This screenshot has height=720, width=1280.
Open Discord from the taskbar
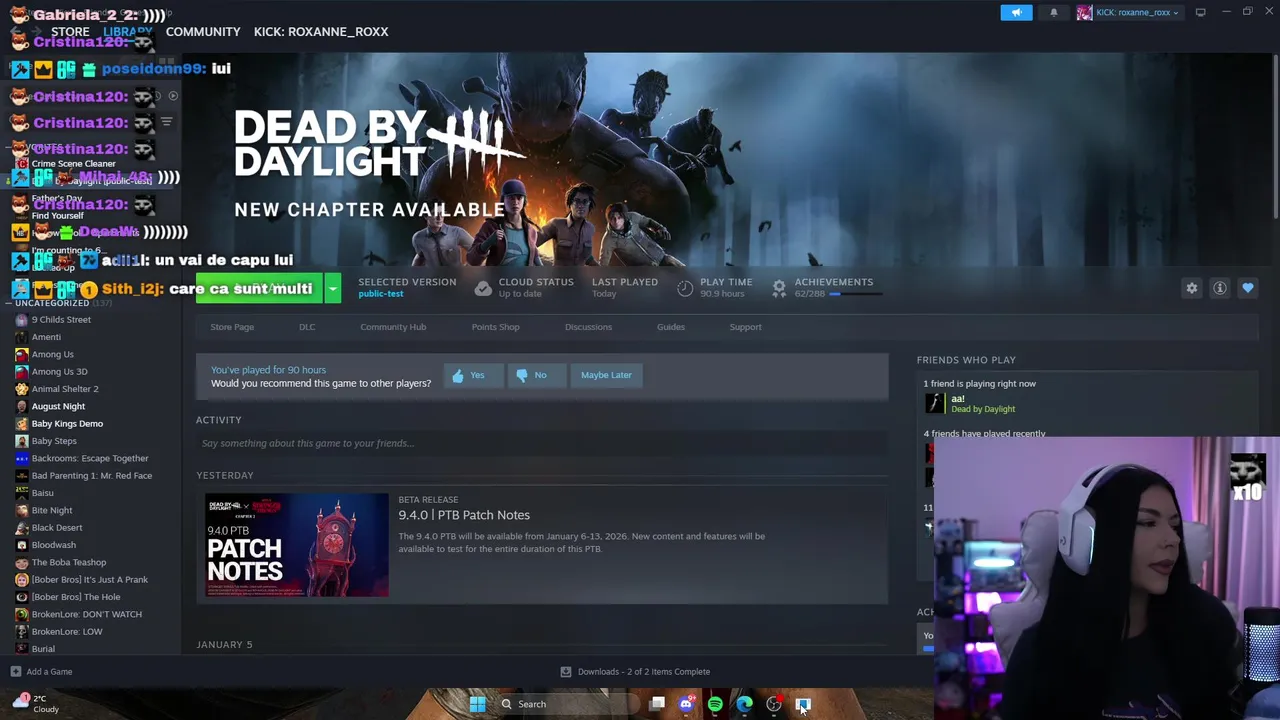point(686,704)
